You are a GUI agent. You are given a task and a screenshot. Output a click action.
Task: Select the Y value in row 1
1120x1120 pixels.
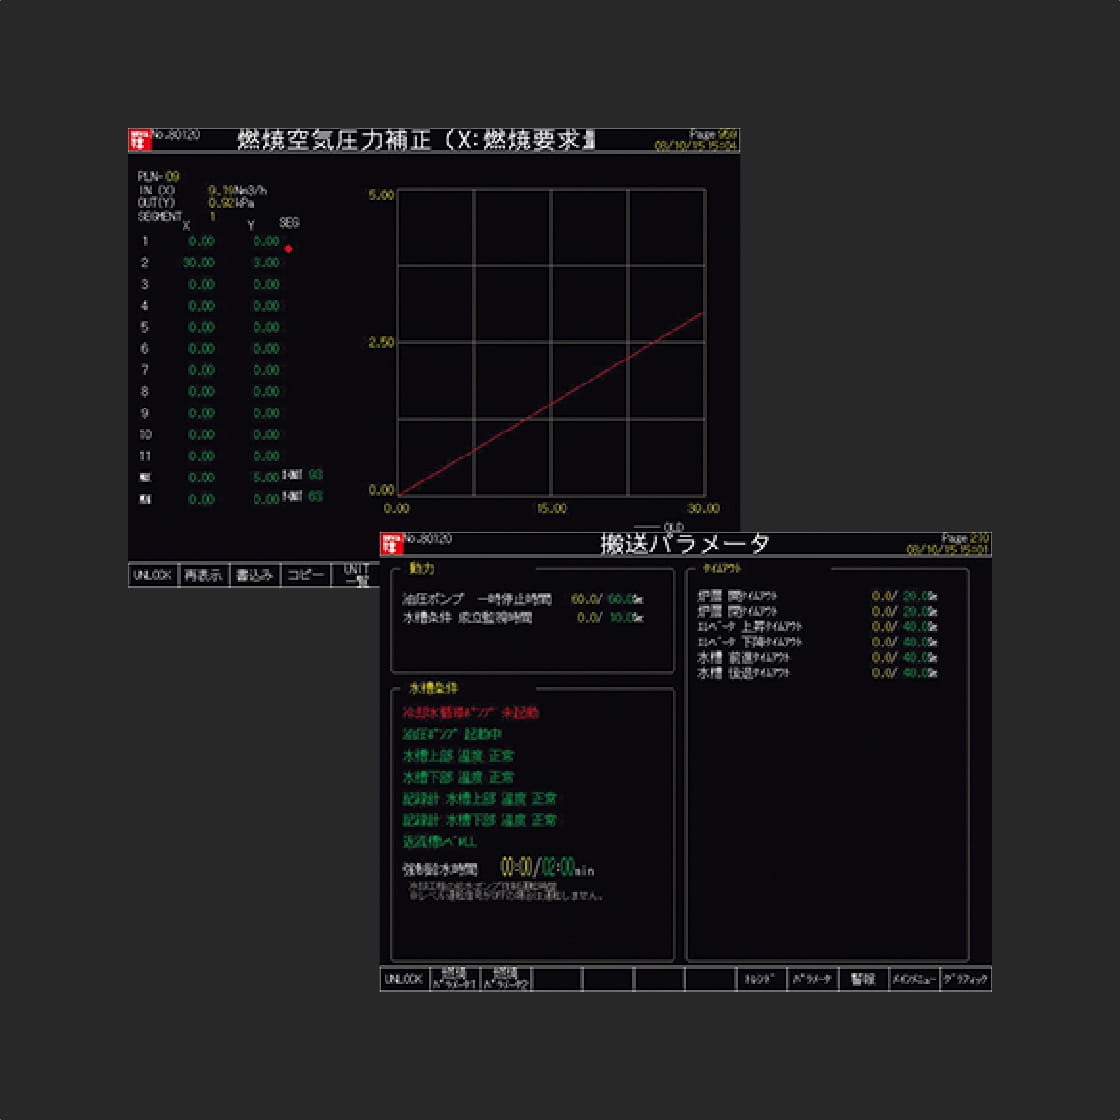[x=266, y=241]
